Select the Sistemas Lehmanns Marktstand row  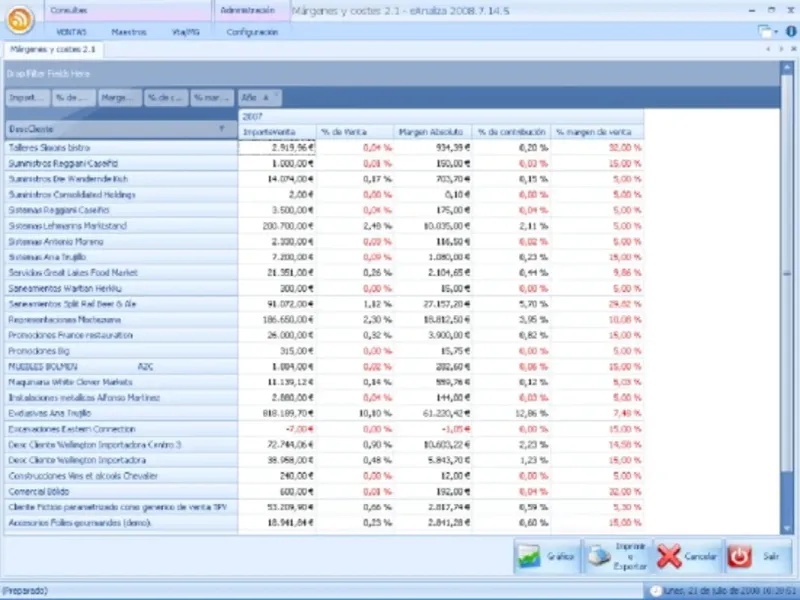(x=120, y=226)
